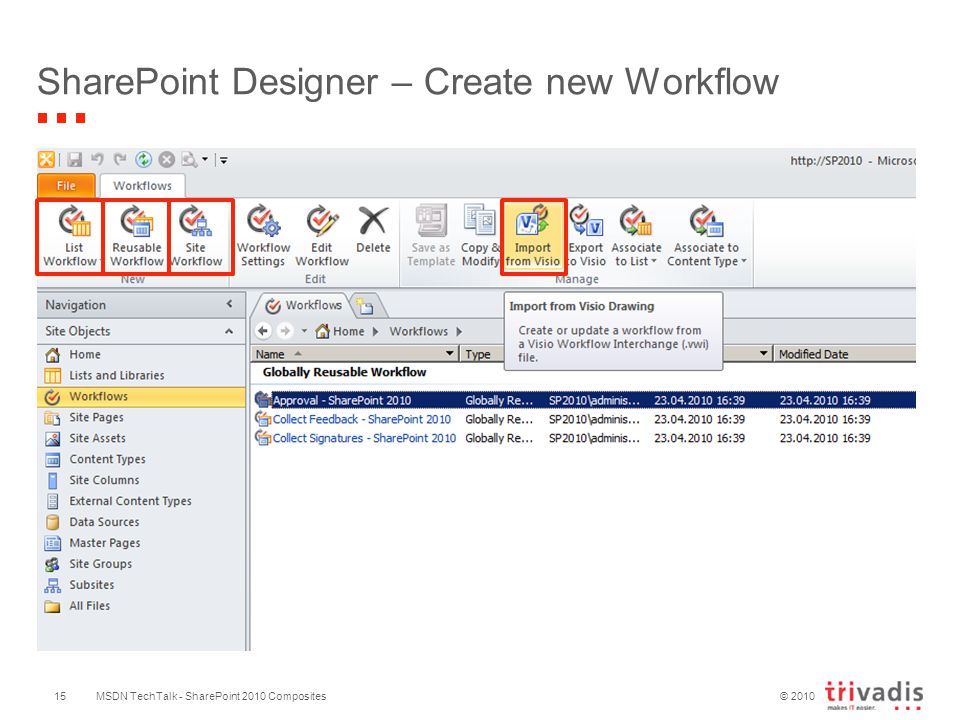Click the Delete X icon

pyautogui.click(x=373, y=221)
